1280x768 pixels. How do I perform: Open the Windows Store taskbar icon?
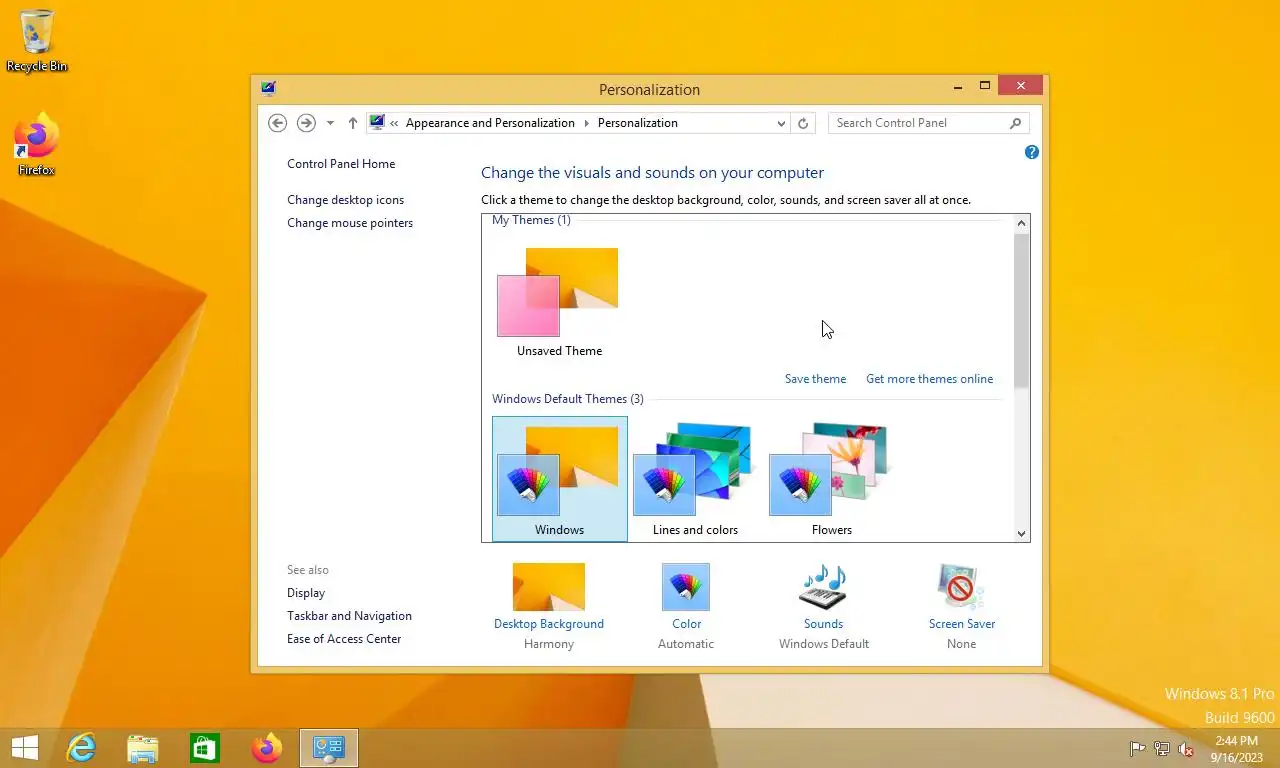coord(205,748)
